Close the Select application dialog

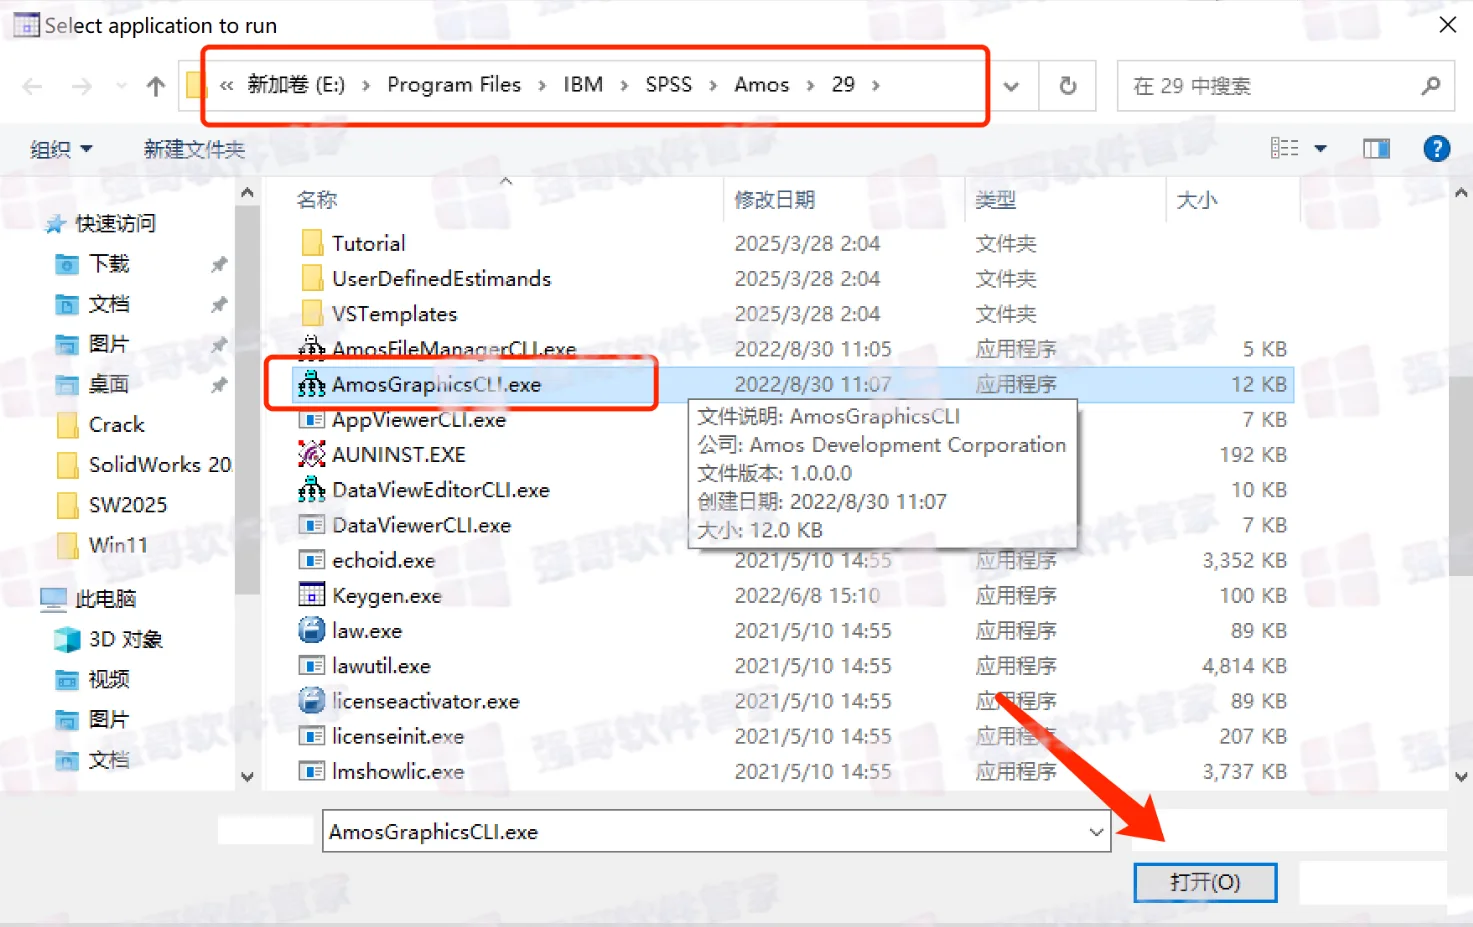coord(1447,25)
